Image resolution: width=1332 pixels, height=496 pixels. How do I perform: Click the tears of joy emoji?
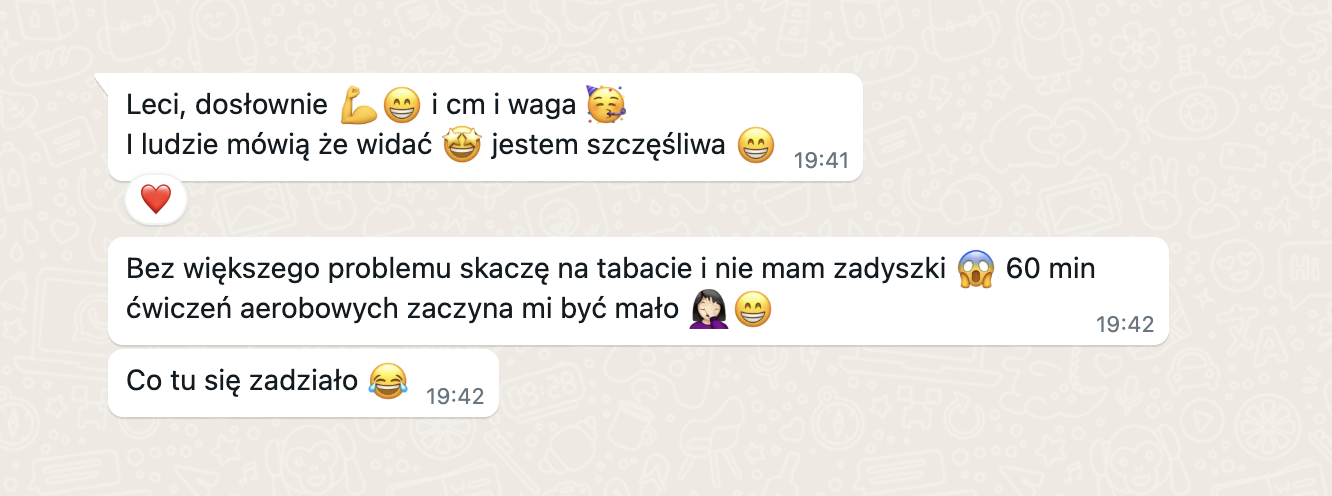388,381
